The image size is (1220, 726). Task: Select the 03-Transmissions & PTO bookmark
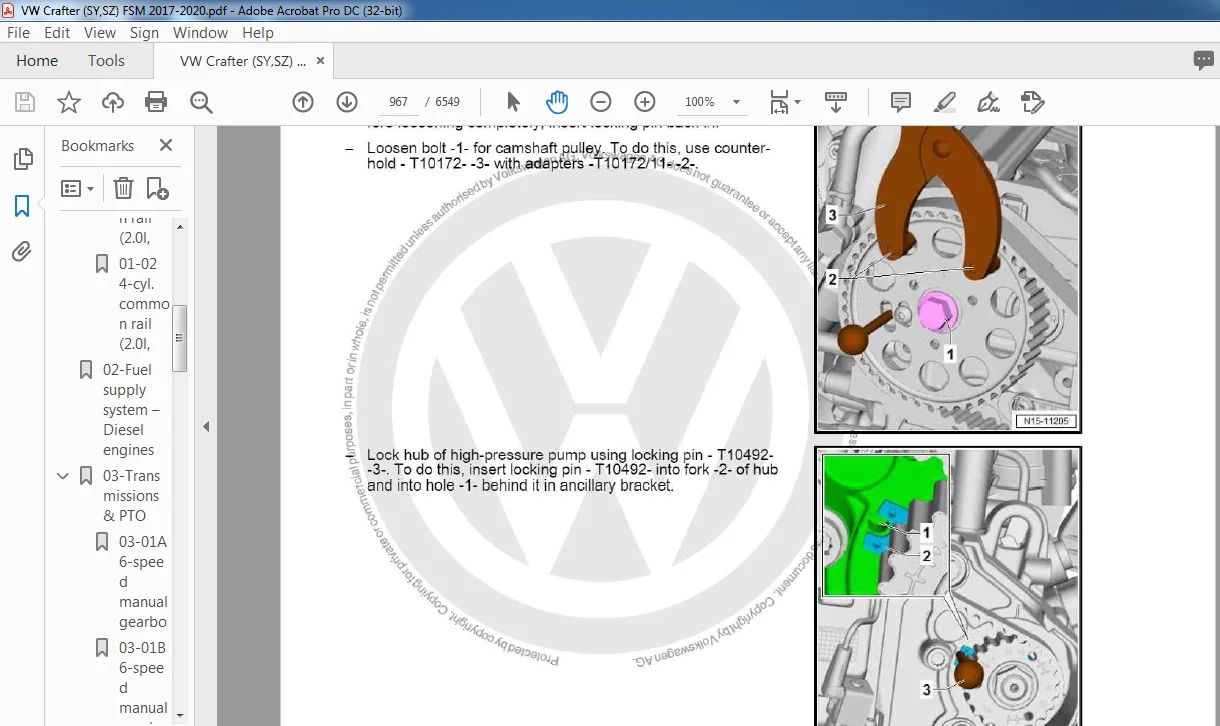131,496
